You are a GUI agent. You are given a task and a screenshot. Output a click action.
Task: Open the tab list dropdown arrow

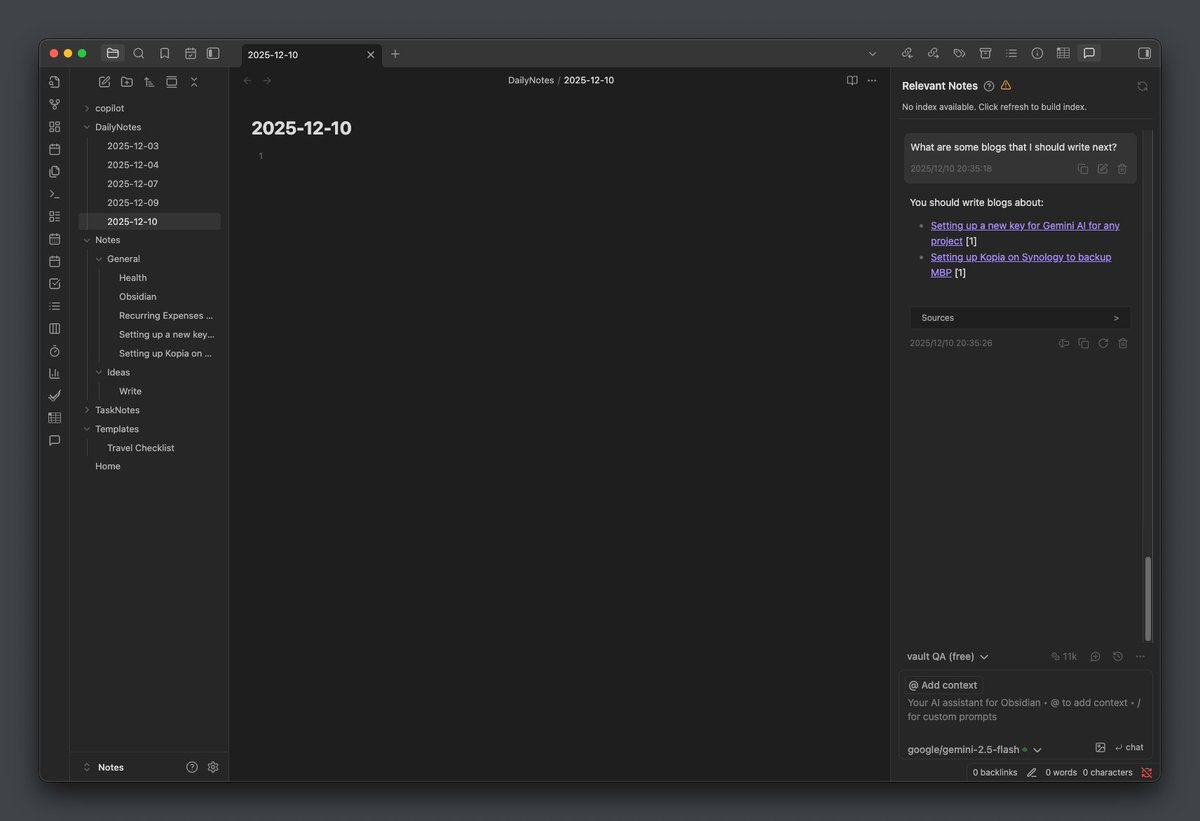(x=872, y=54)
